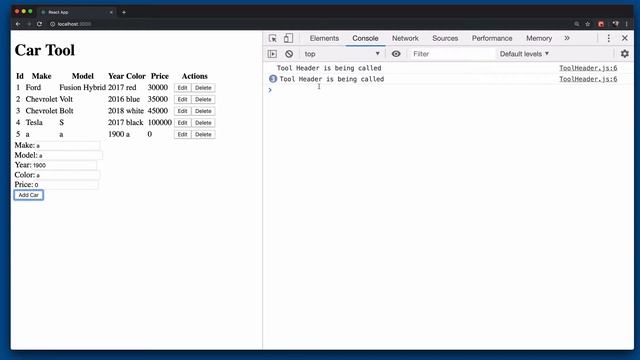Screen dimensions: 640x360
Task: Switch to the Console tab
Action: pos(365,38)
